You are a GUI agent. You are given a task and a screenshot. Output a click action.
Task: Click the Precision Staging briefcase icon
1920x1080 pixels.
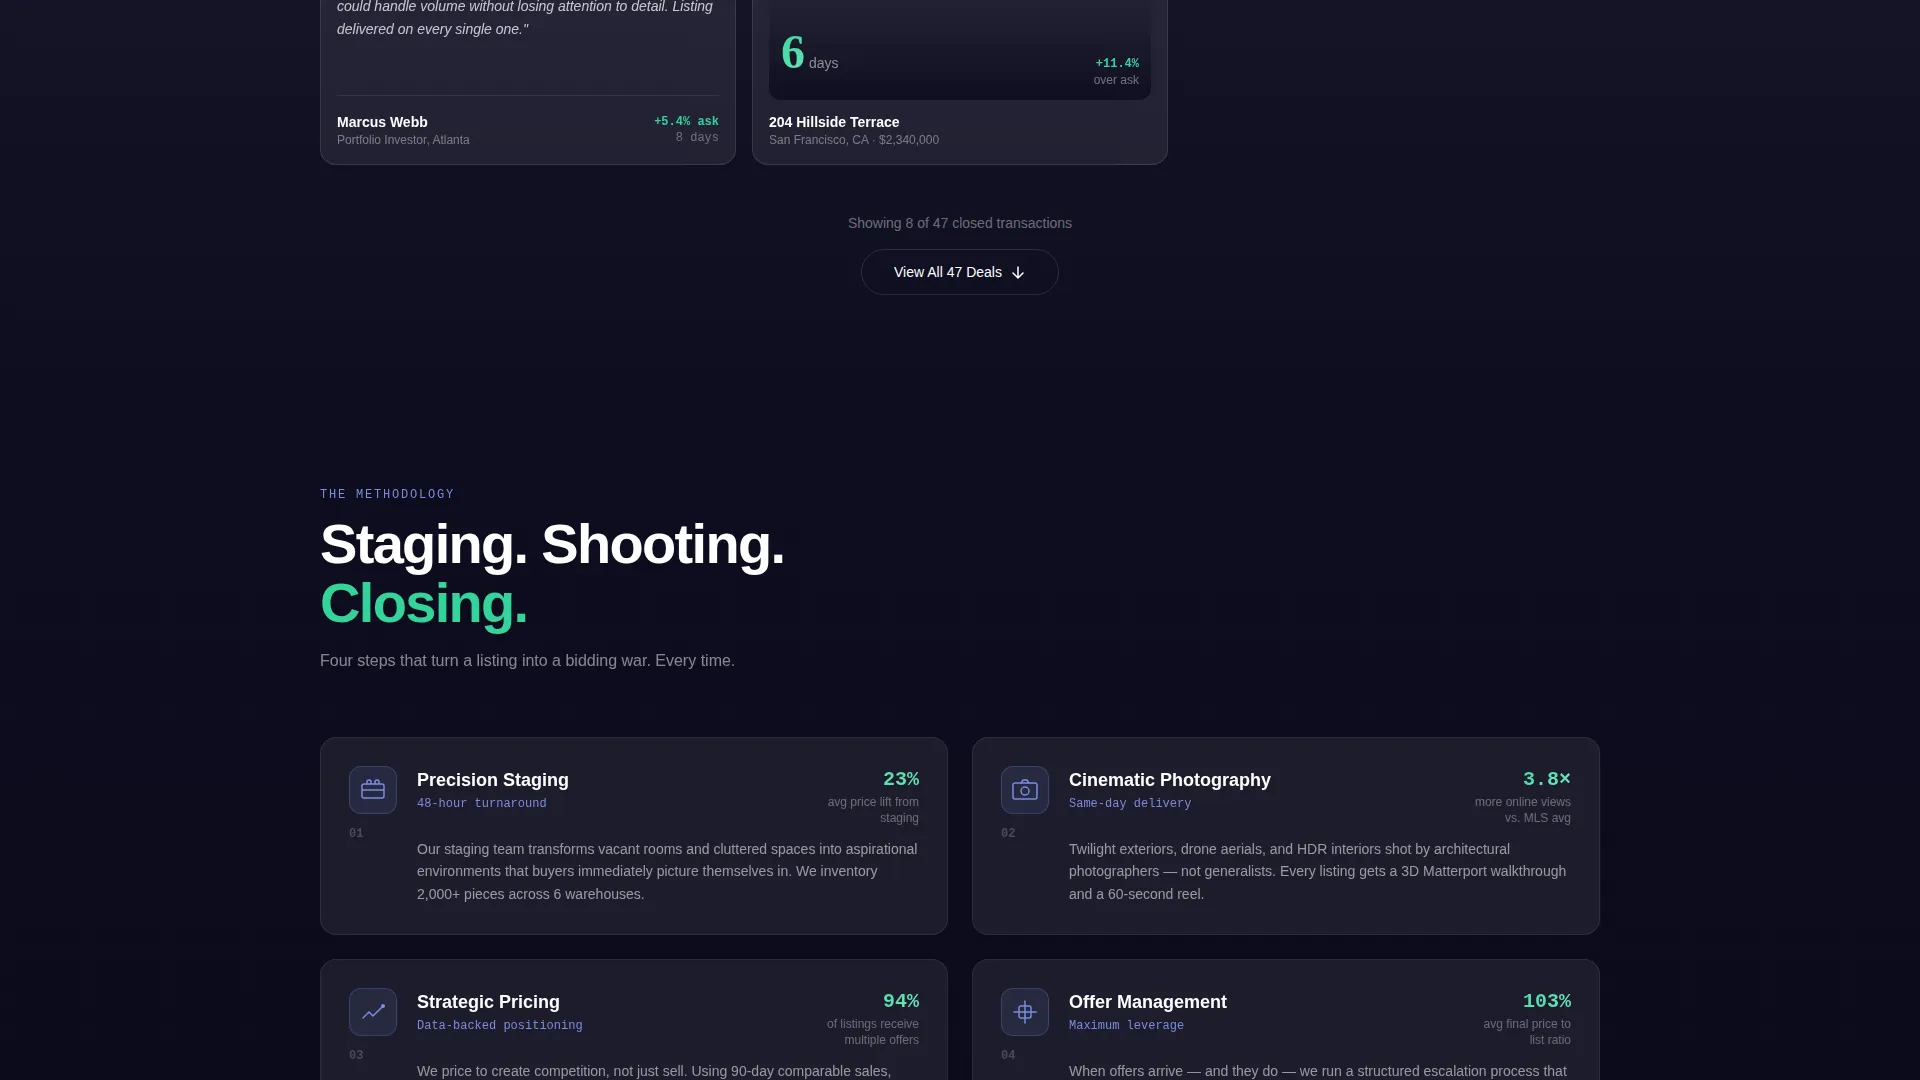tap(373, 790)
